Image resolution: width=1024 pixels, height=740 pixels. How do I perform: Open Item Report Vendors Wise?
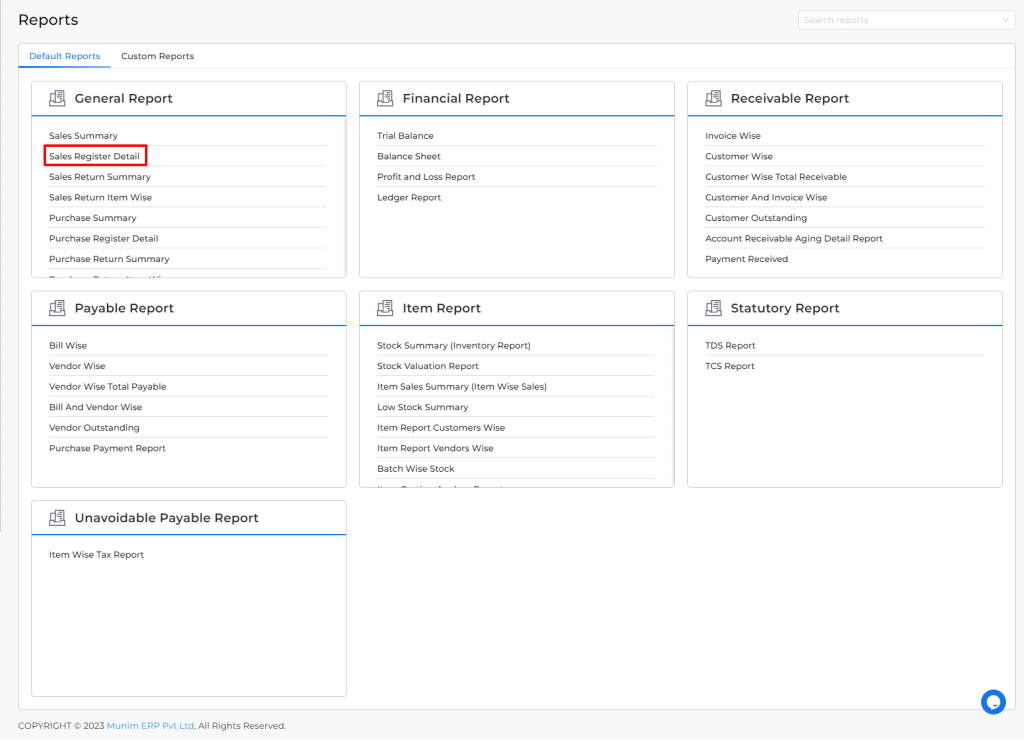pyautogui.click(x=435, y=448)
